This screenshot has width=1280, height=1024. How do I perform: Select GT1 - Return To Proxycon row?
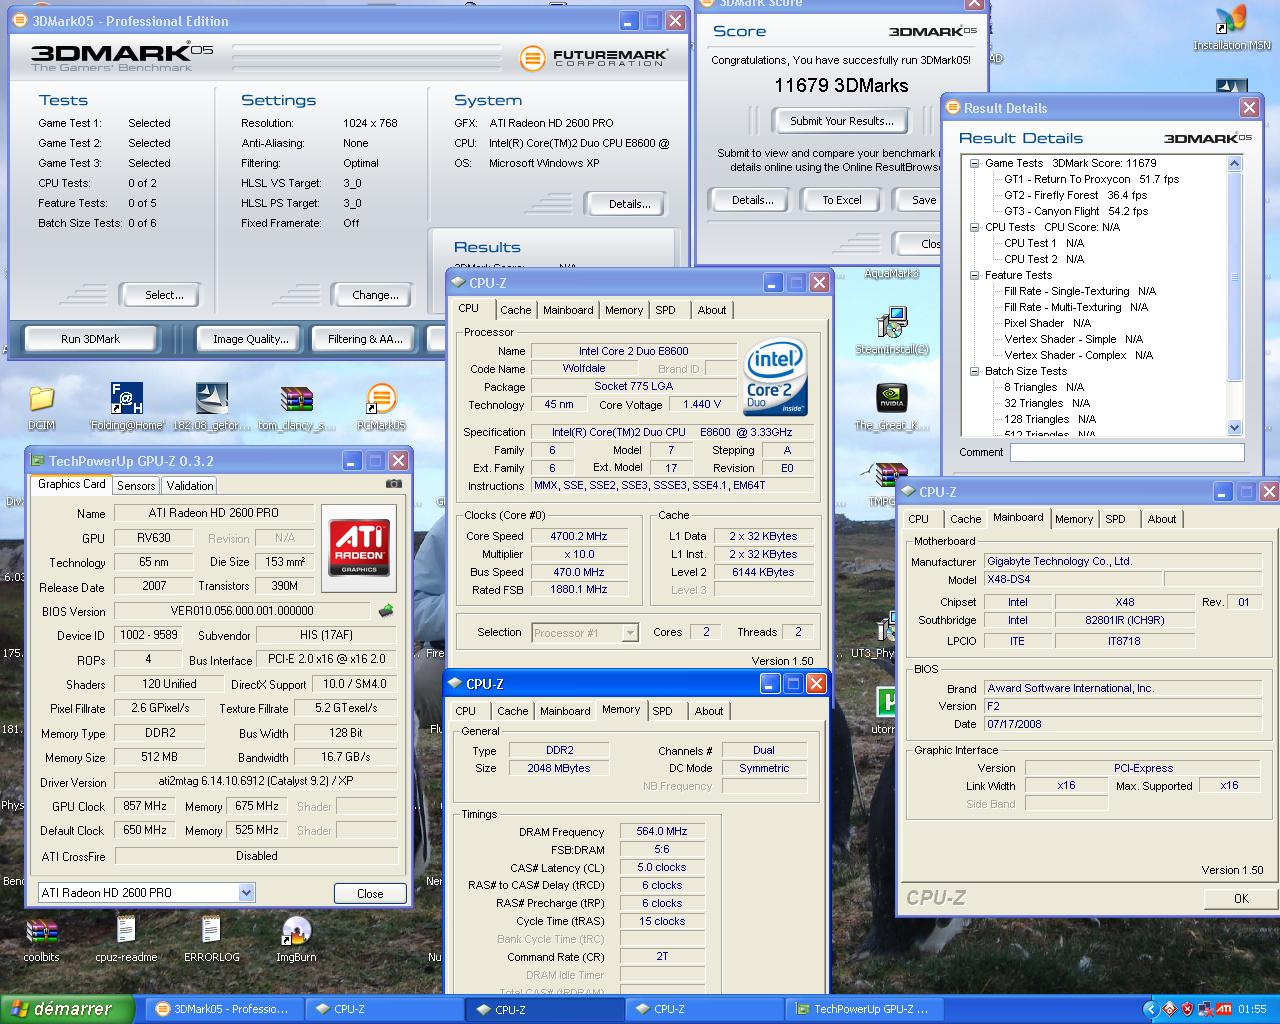(1091, 179)
